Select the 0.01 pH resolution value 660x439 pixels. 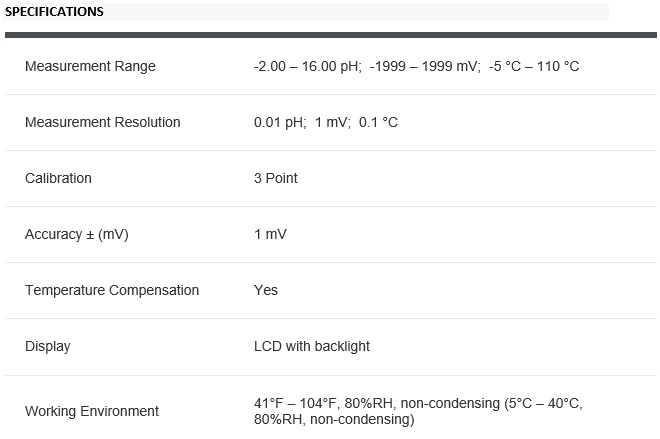click(x=280, y=122)
